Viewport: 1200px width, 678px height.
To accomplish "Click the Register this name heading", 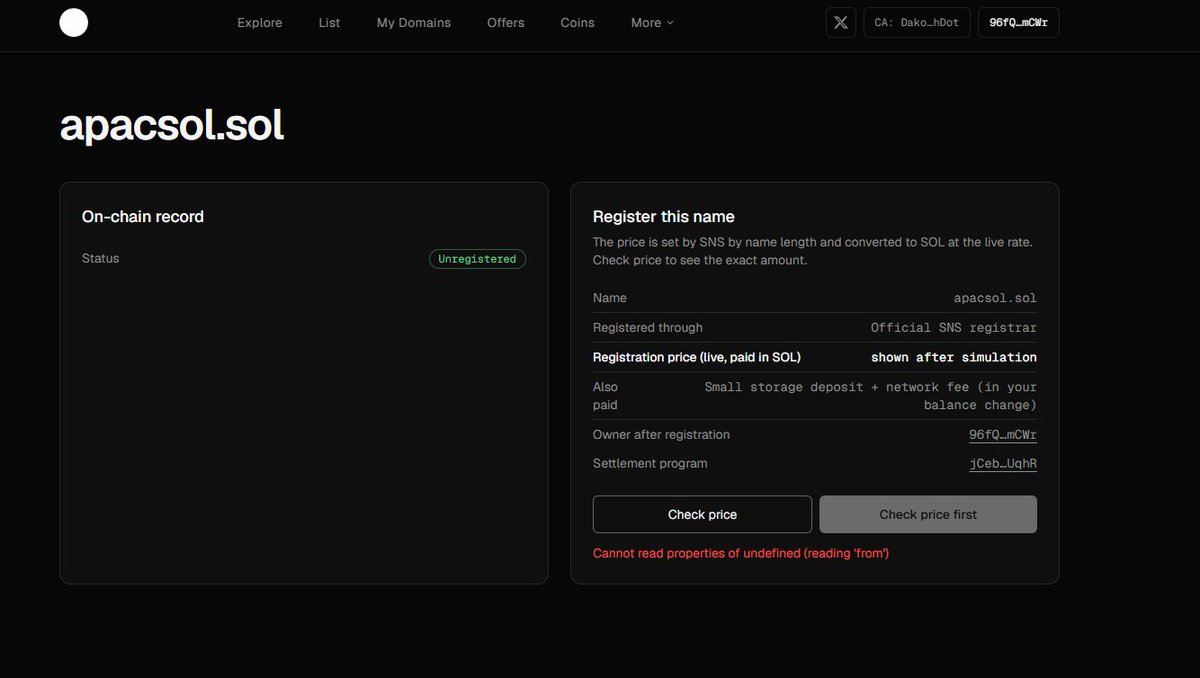I will coord(664,217).
